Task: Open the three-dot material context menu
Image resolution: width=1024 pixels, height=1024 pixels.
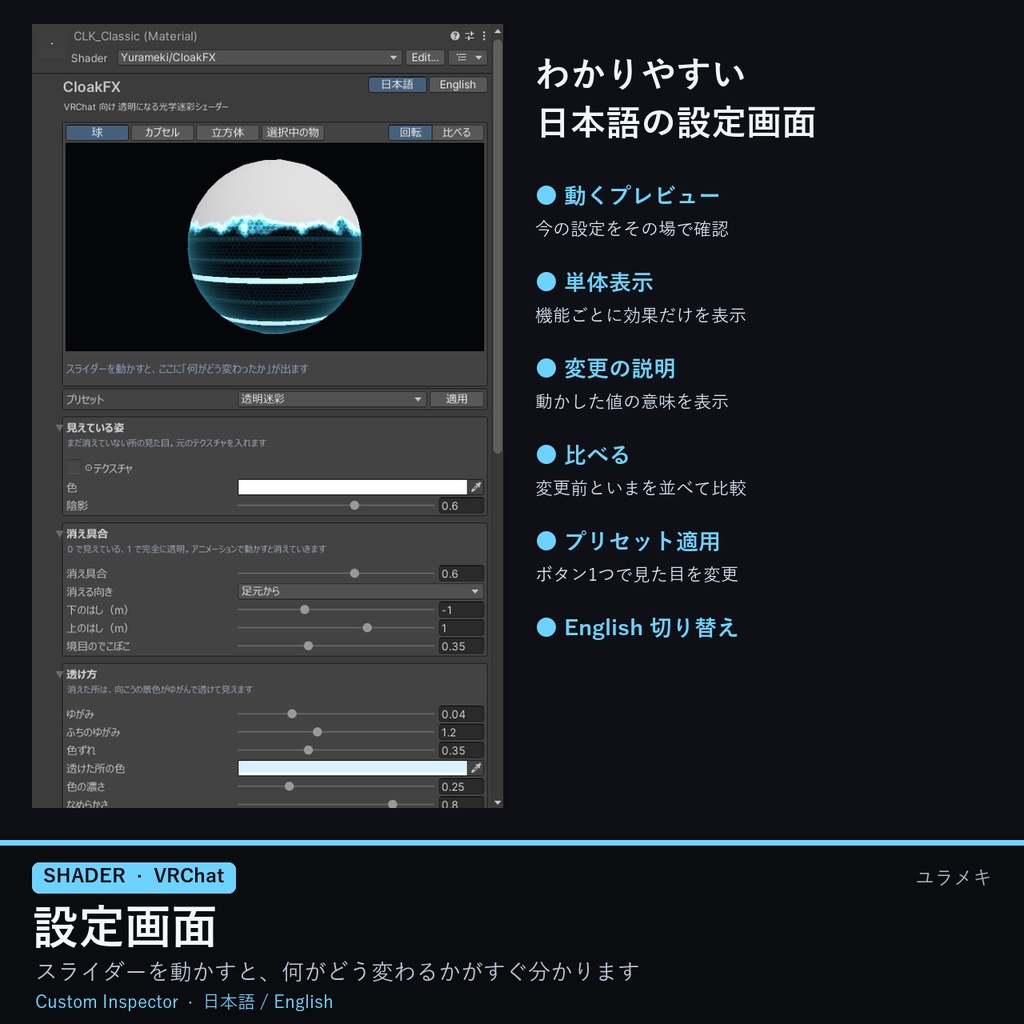Action: point(484,36)
